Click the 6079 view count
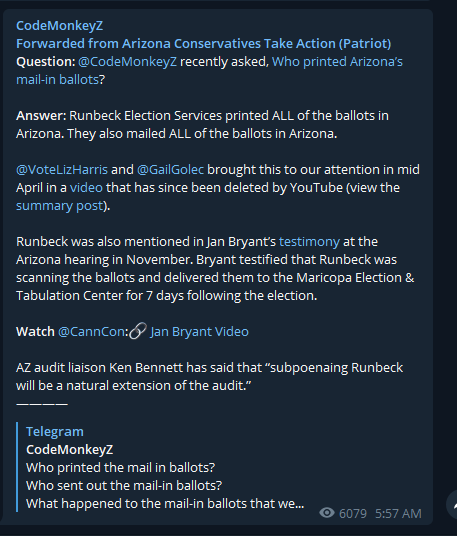Image resolution: width=457 pixels, height=536 pixels. coord(353,513)
